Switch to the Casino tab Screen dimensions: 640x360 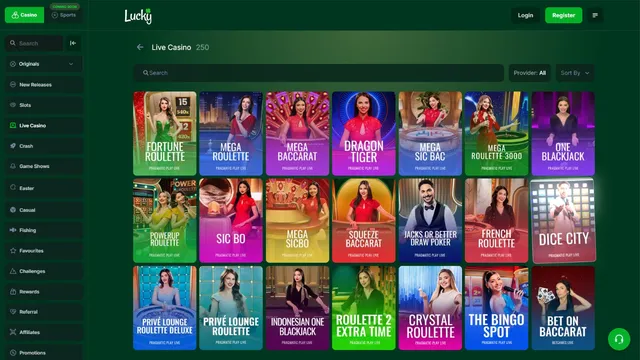click(24, 15)
